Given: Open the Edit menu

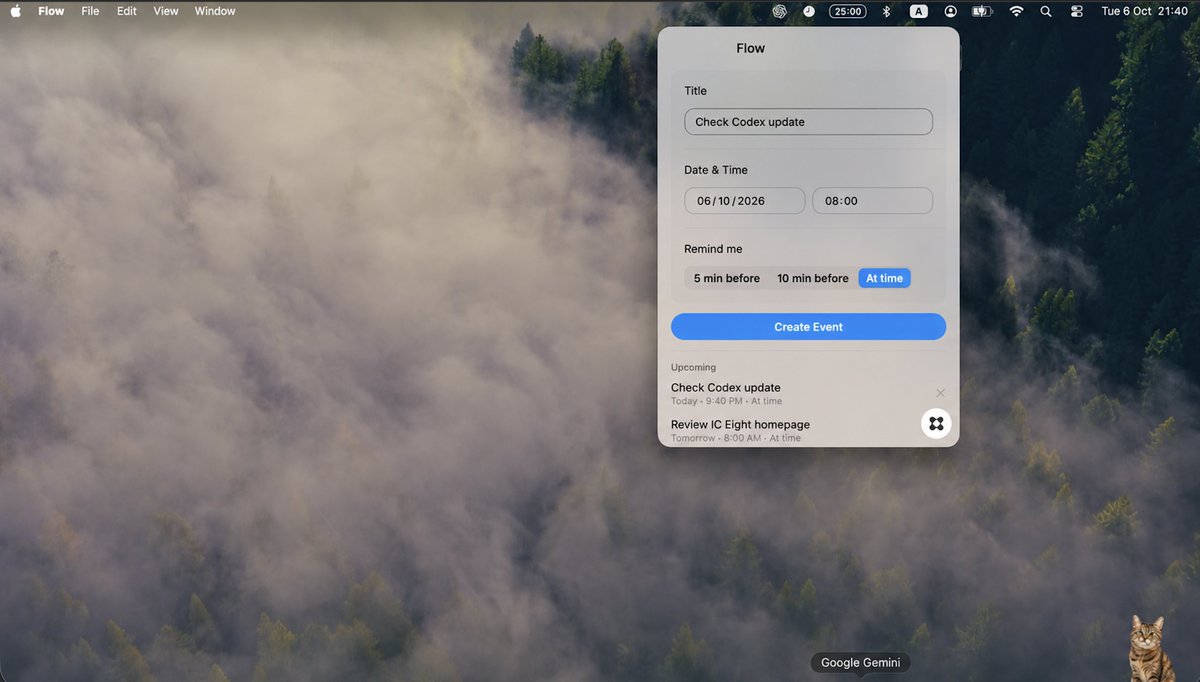Looking at the screenshot, I should [x=127, y=11].
